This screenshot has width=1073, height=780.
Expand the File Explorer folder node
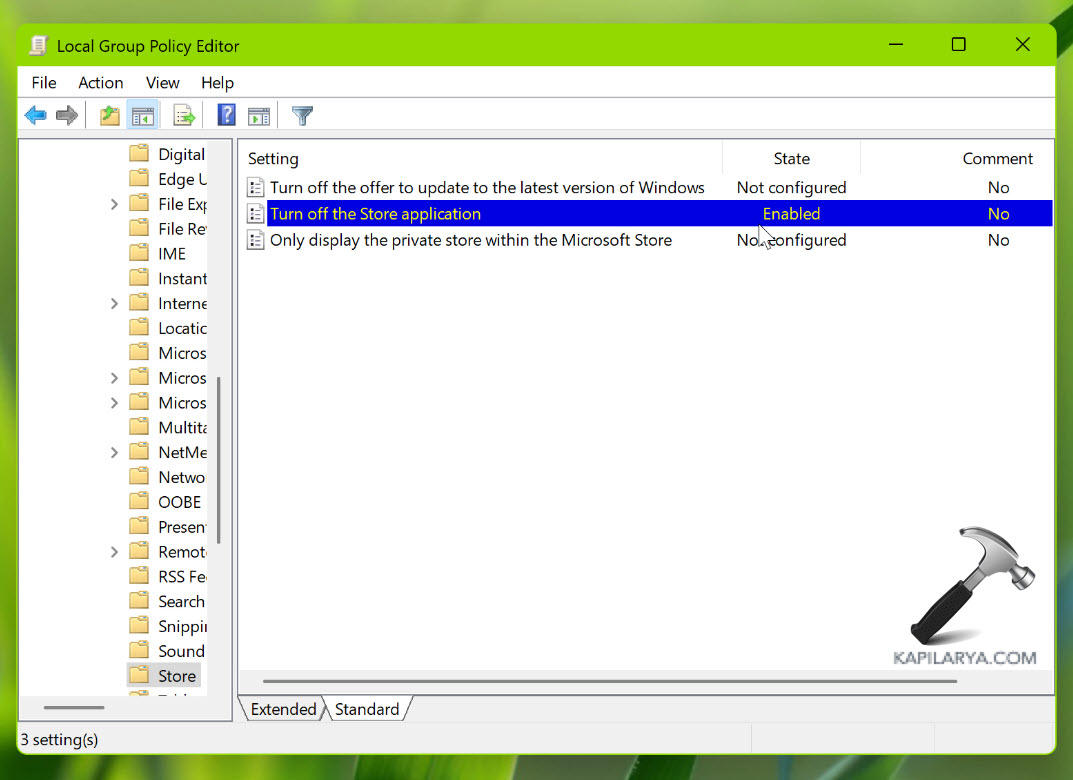coord(114,204)
